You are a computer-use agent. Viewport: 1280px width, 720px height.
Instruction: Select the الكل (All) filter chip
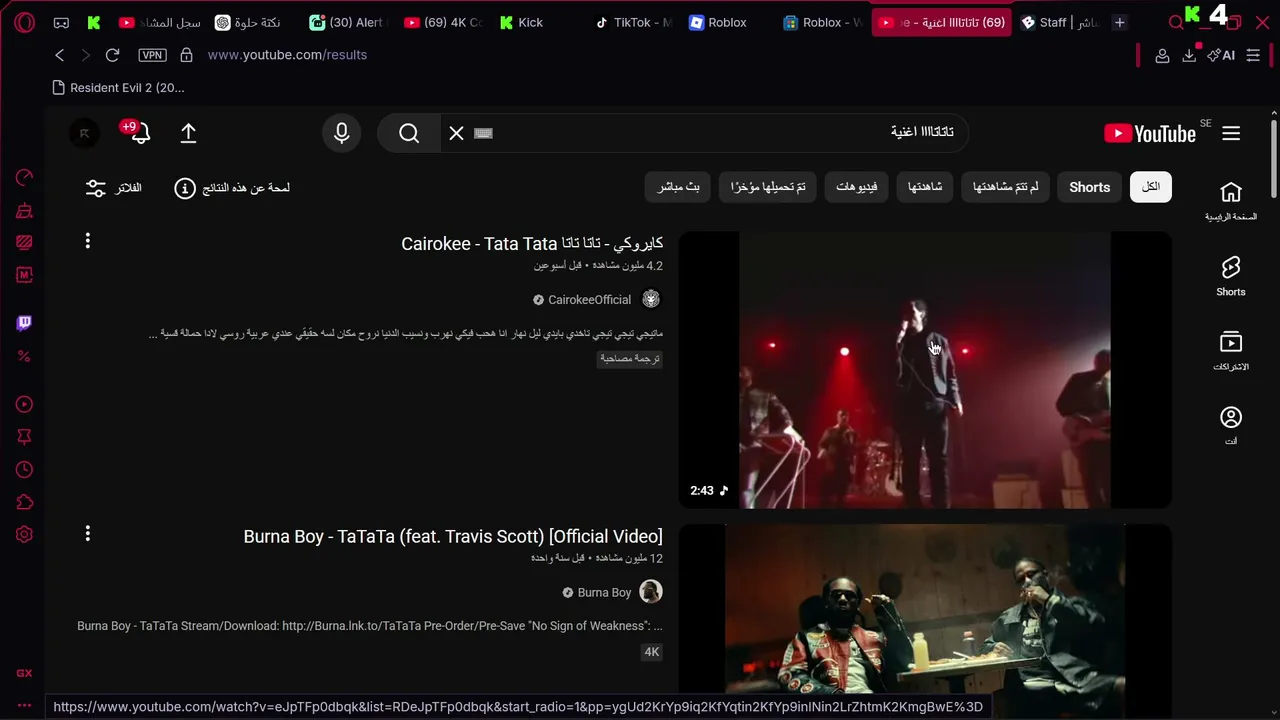coord(1151,187)
